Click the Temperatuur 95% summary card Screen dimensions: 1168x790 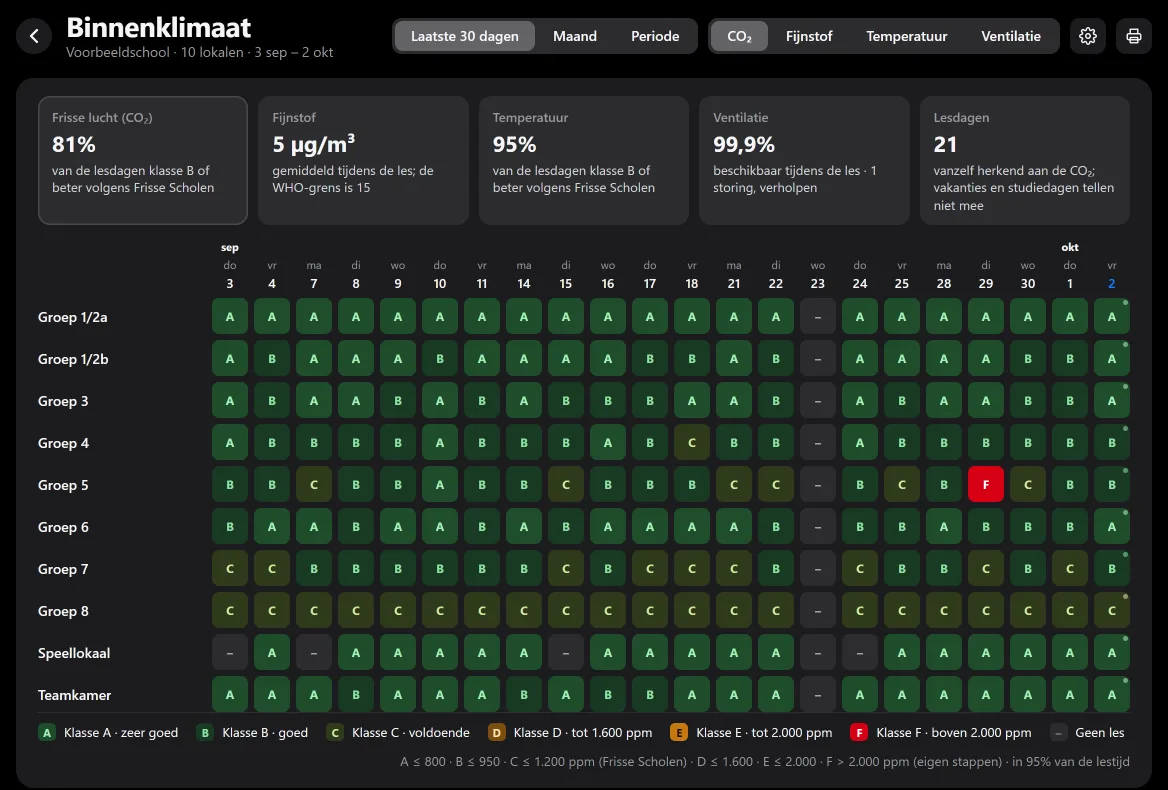point(583,160)
